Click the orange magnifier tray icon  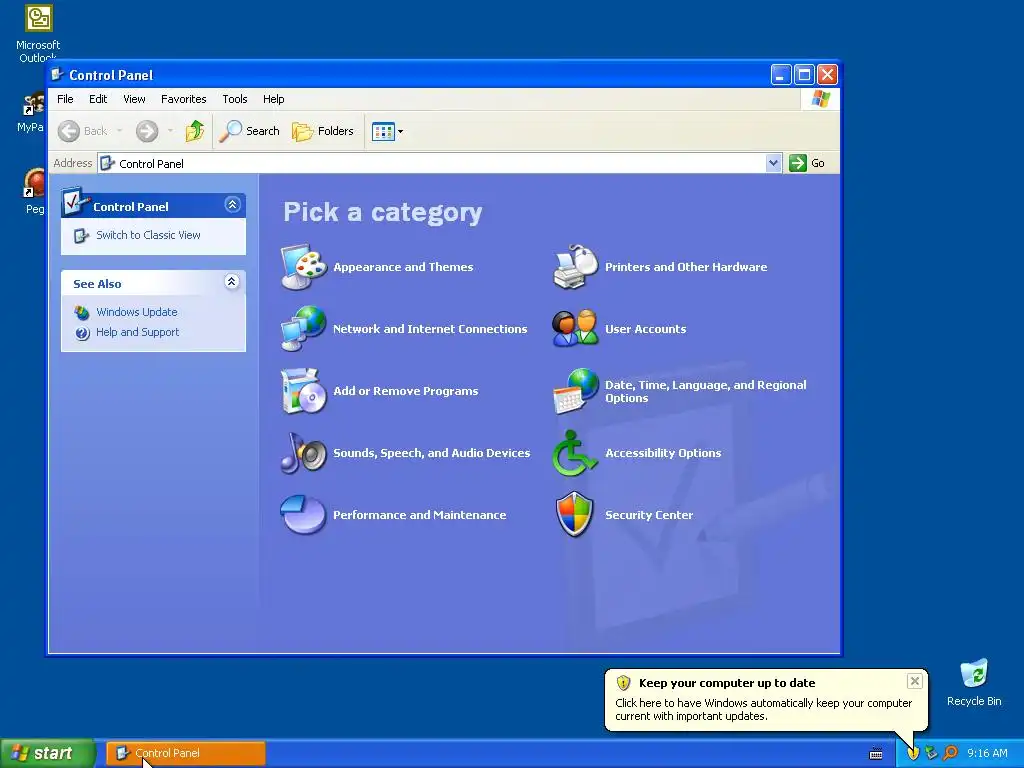pyautogui.click(x=950, y=753)
